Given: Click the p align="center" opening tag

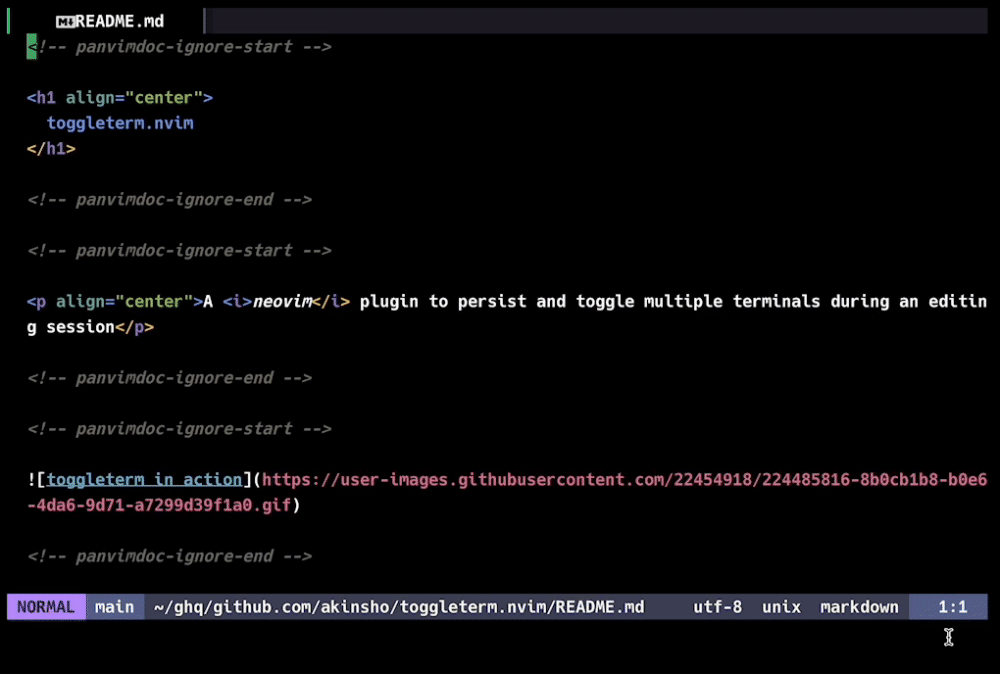Looking at the screenshot, I should tap(115, 301).
